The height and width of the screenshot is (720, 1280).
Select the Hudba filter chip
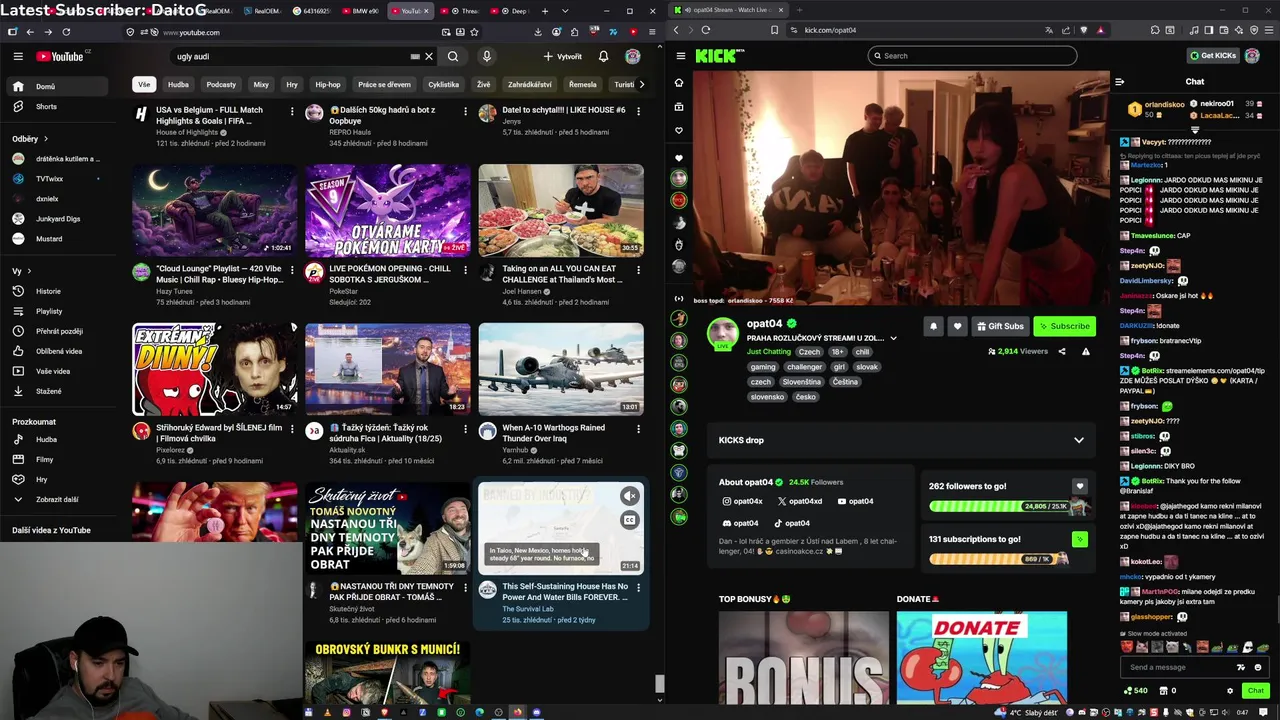(x=178, y=84)
